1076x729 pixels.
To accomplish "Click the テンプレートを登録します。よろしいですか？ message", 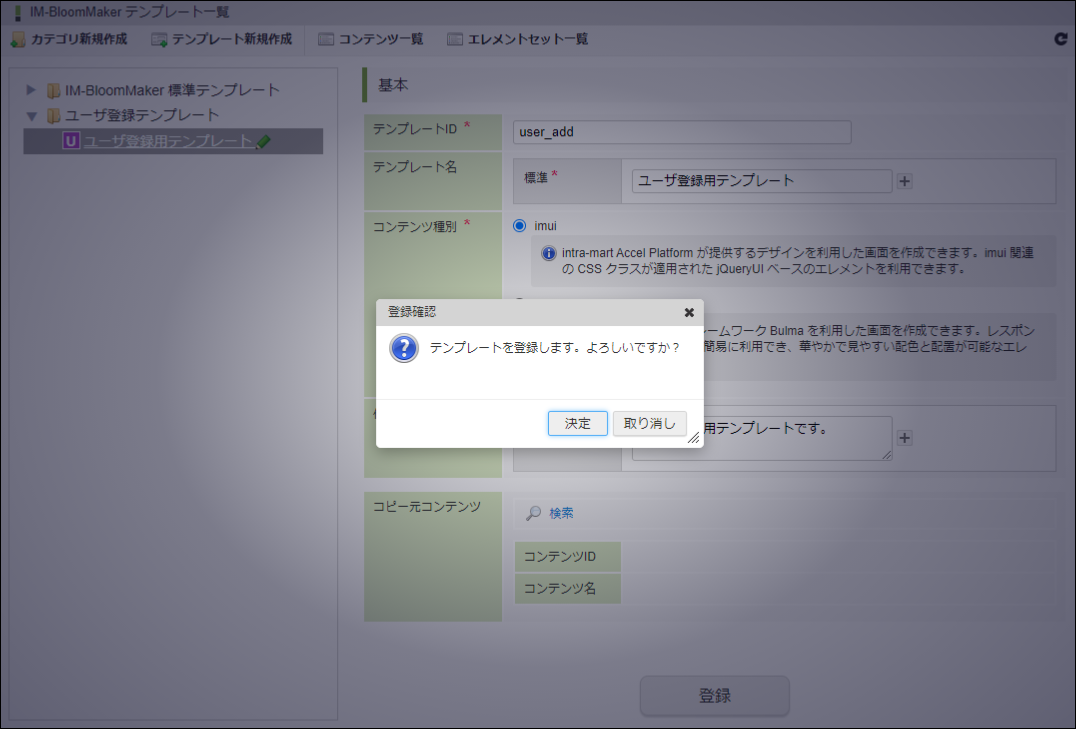I will pyautogui.click(x=554, y=348).
